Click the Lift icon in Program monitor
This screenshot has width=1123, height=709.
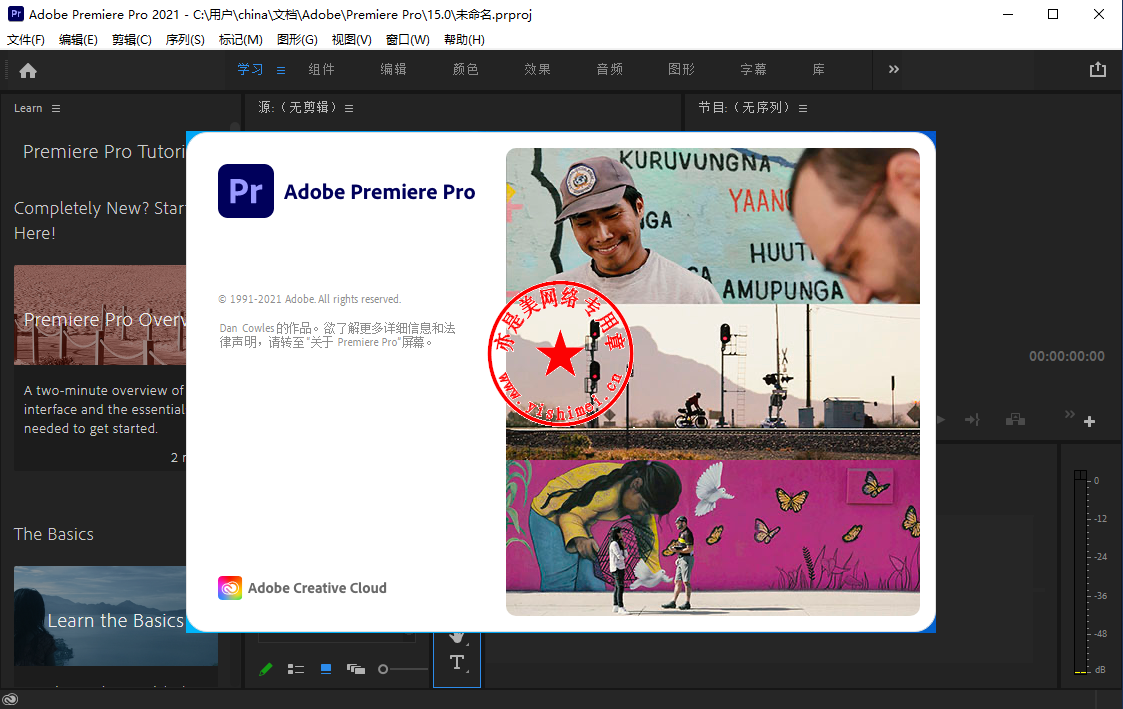point(1015,420)
